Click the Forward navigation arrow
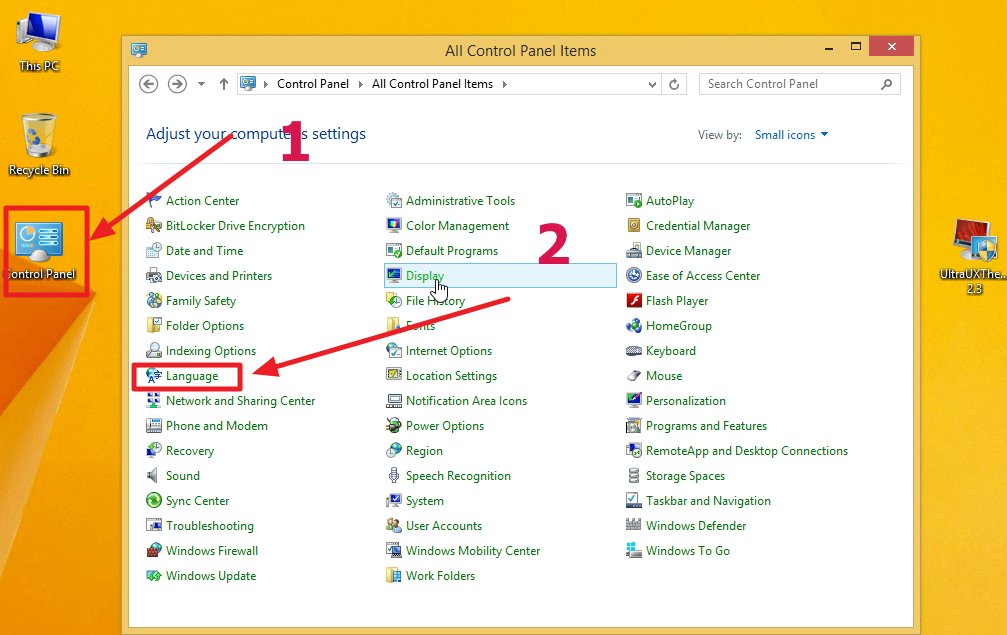 pos(177,84)
